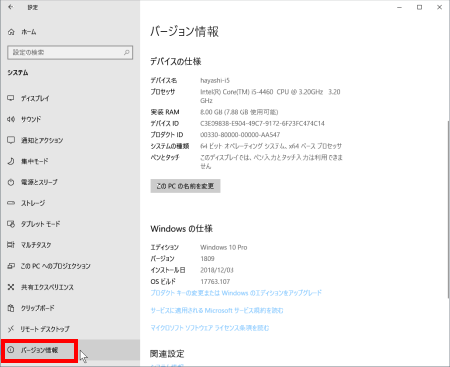Click the システム section label in sidebar
Screen dimensions: 450x367
pos(18,73)
